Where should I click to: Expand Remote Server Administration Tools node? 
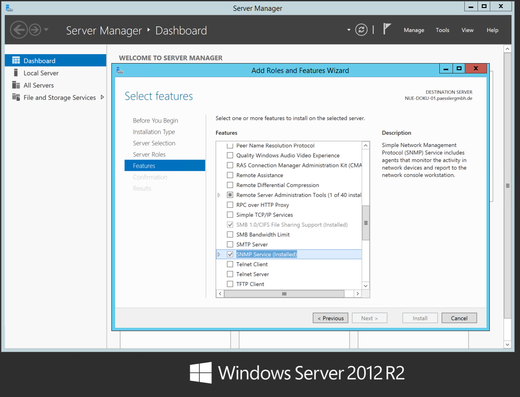pos(219,195)
